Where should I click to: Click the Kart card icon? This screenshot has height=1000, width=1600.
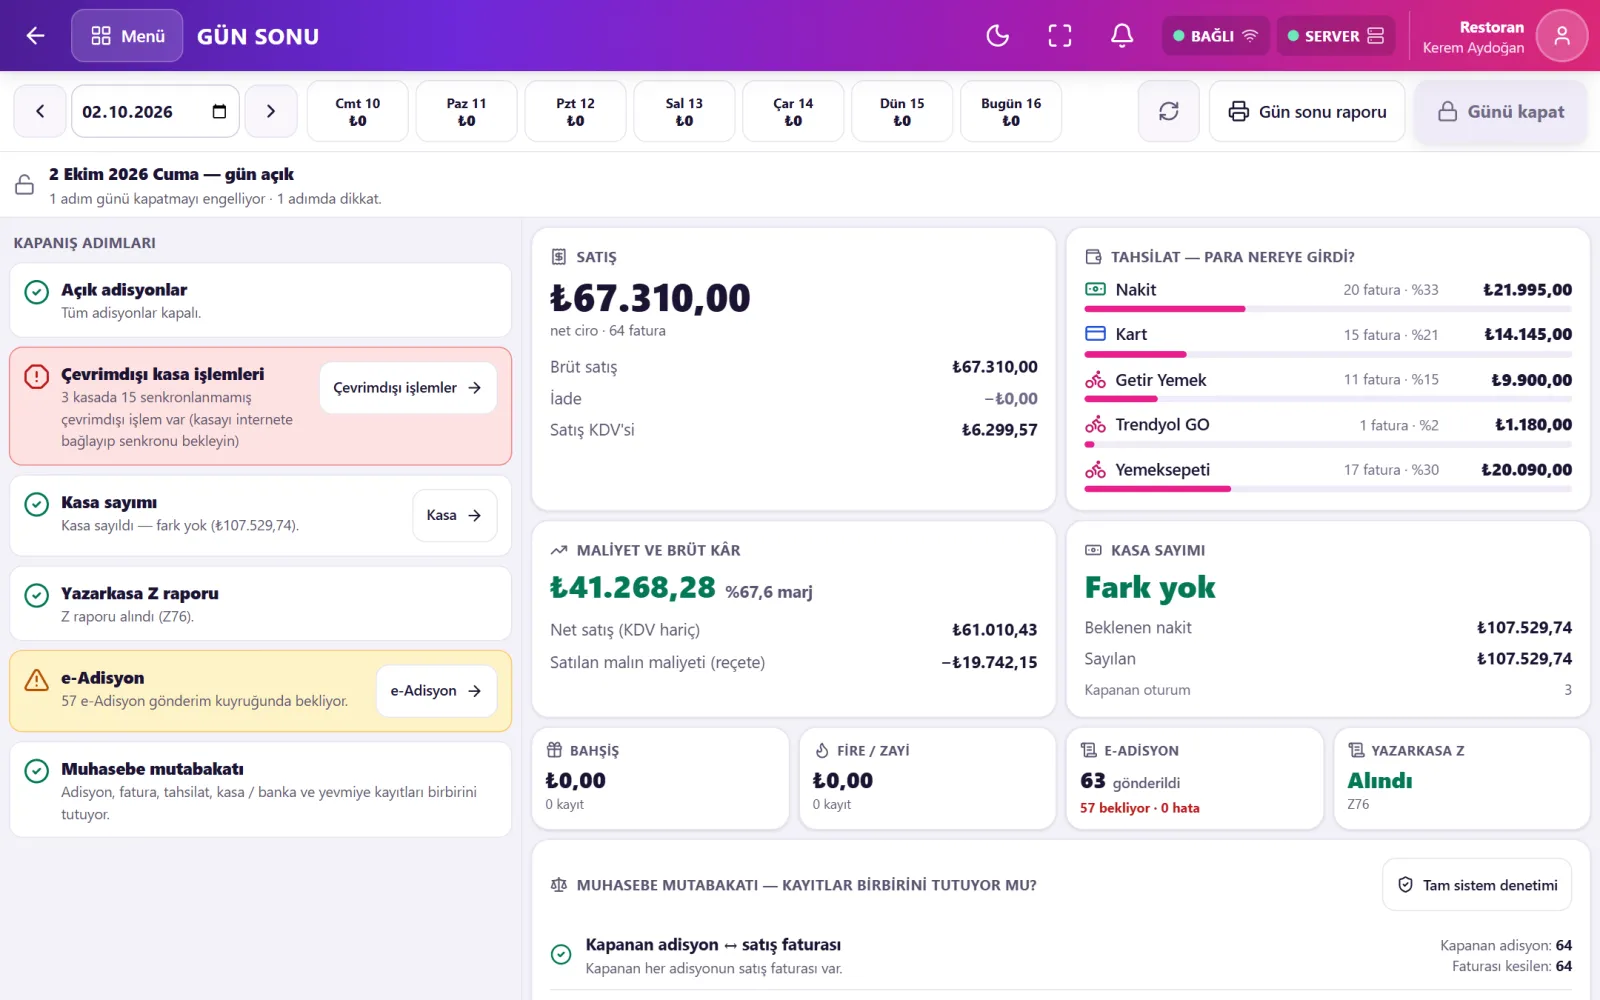1095,334
